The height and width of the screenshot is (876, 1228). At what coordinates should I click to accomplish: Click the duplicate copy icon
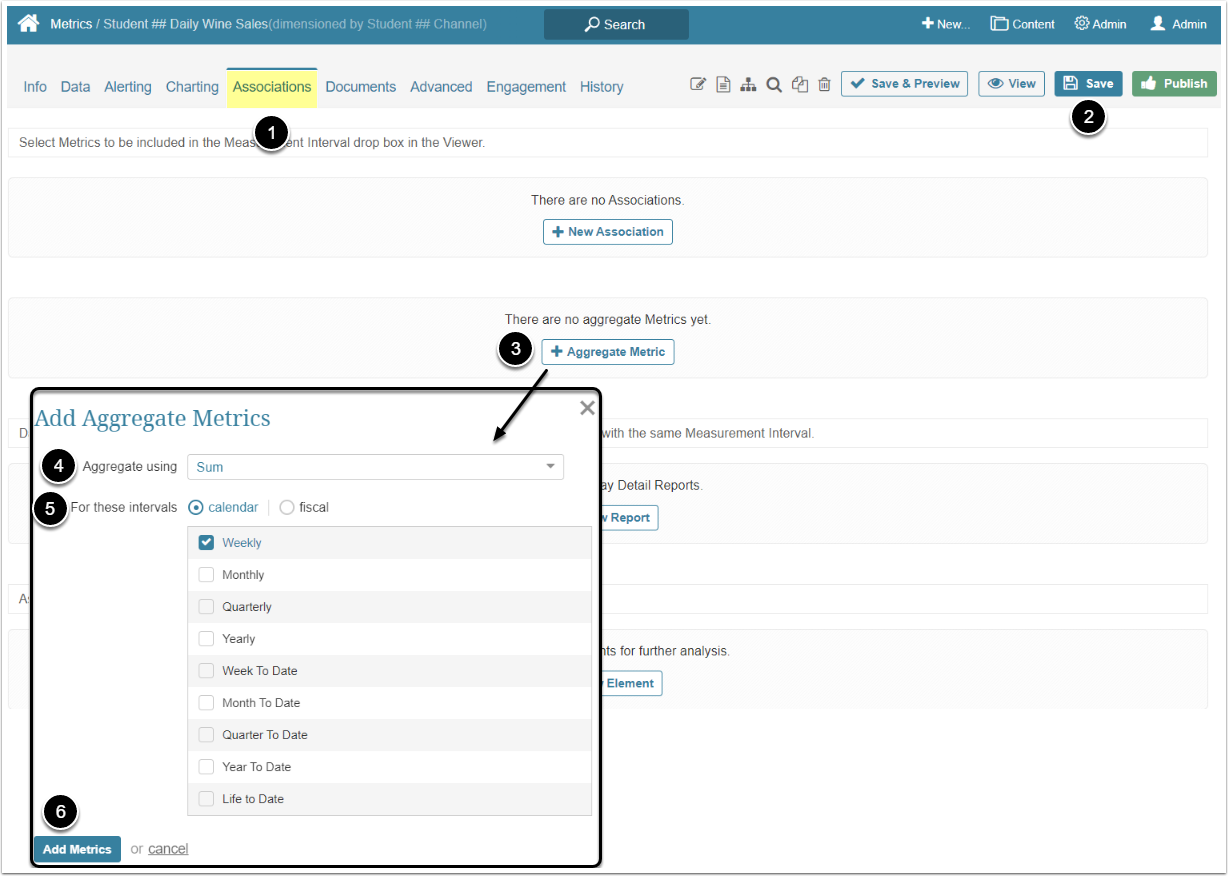800,85
